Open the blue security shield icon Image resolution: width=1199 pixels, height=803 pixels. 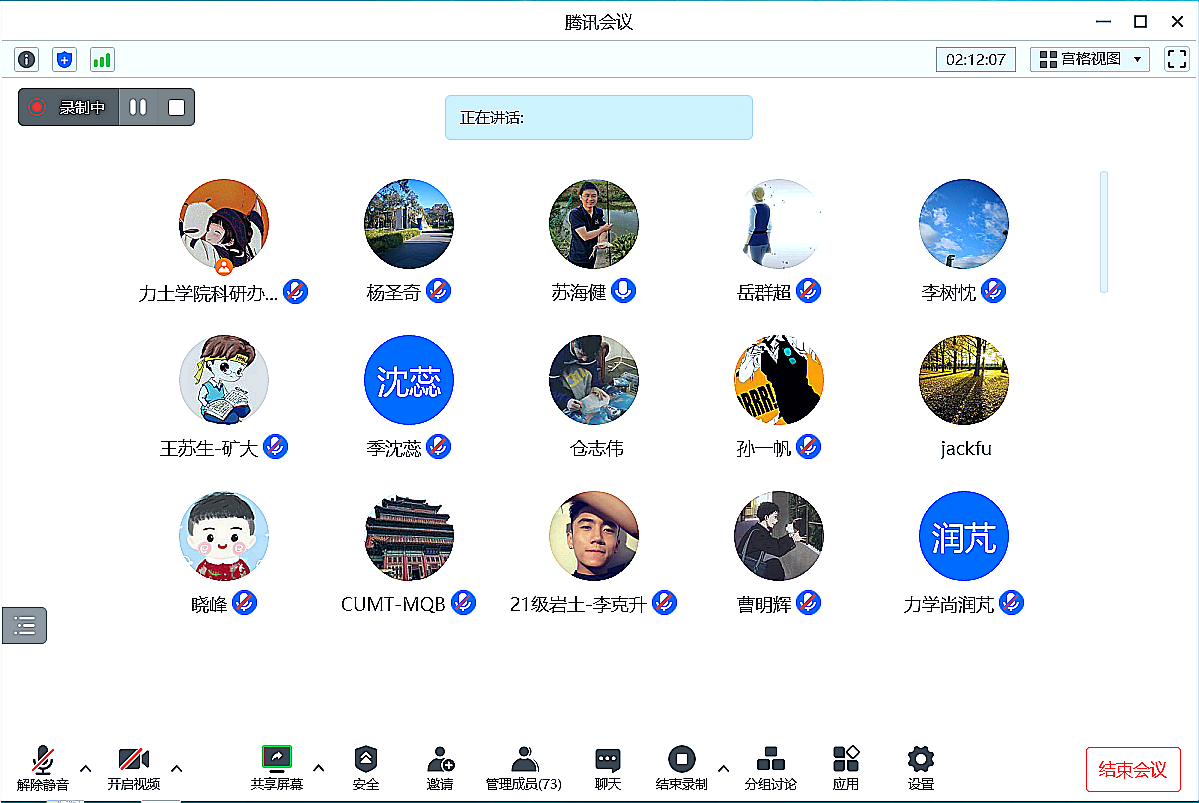tap(65, 60)
